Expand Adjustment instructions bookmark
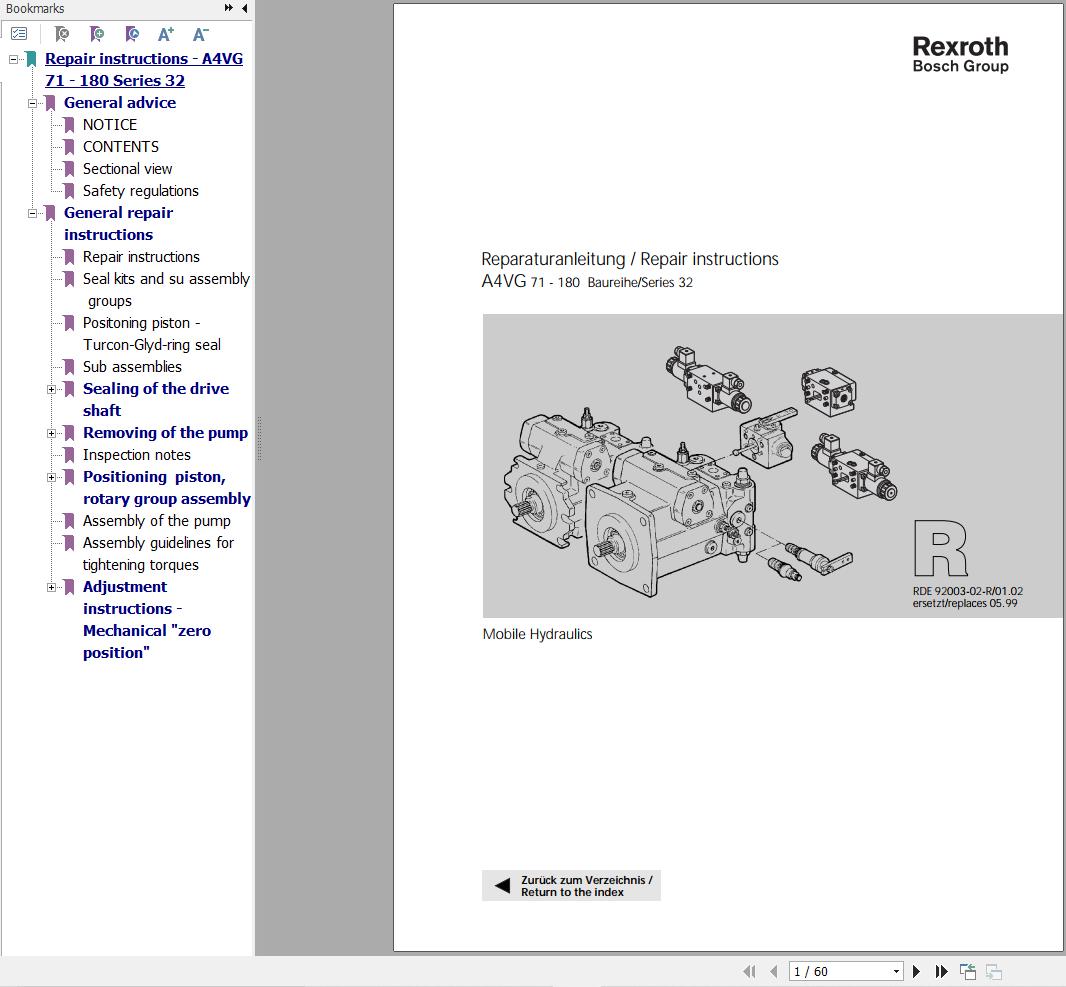Screen dimensions: 1066x987 pos(51,588)
